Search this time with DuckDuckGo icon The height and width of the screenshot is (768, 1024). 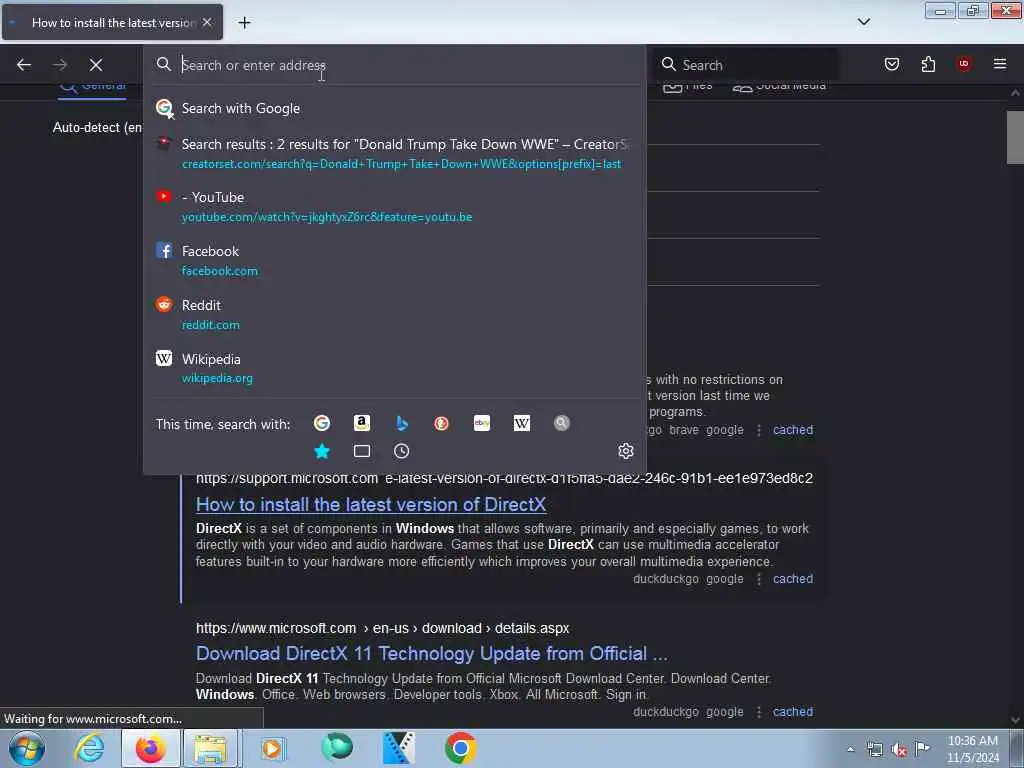point(441,423)
